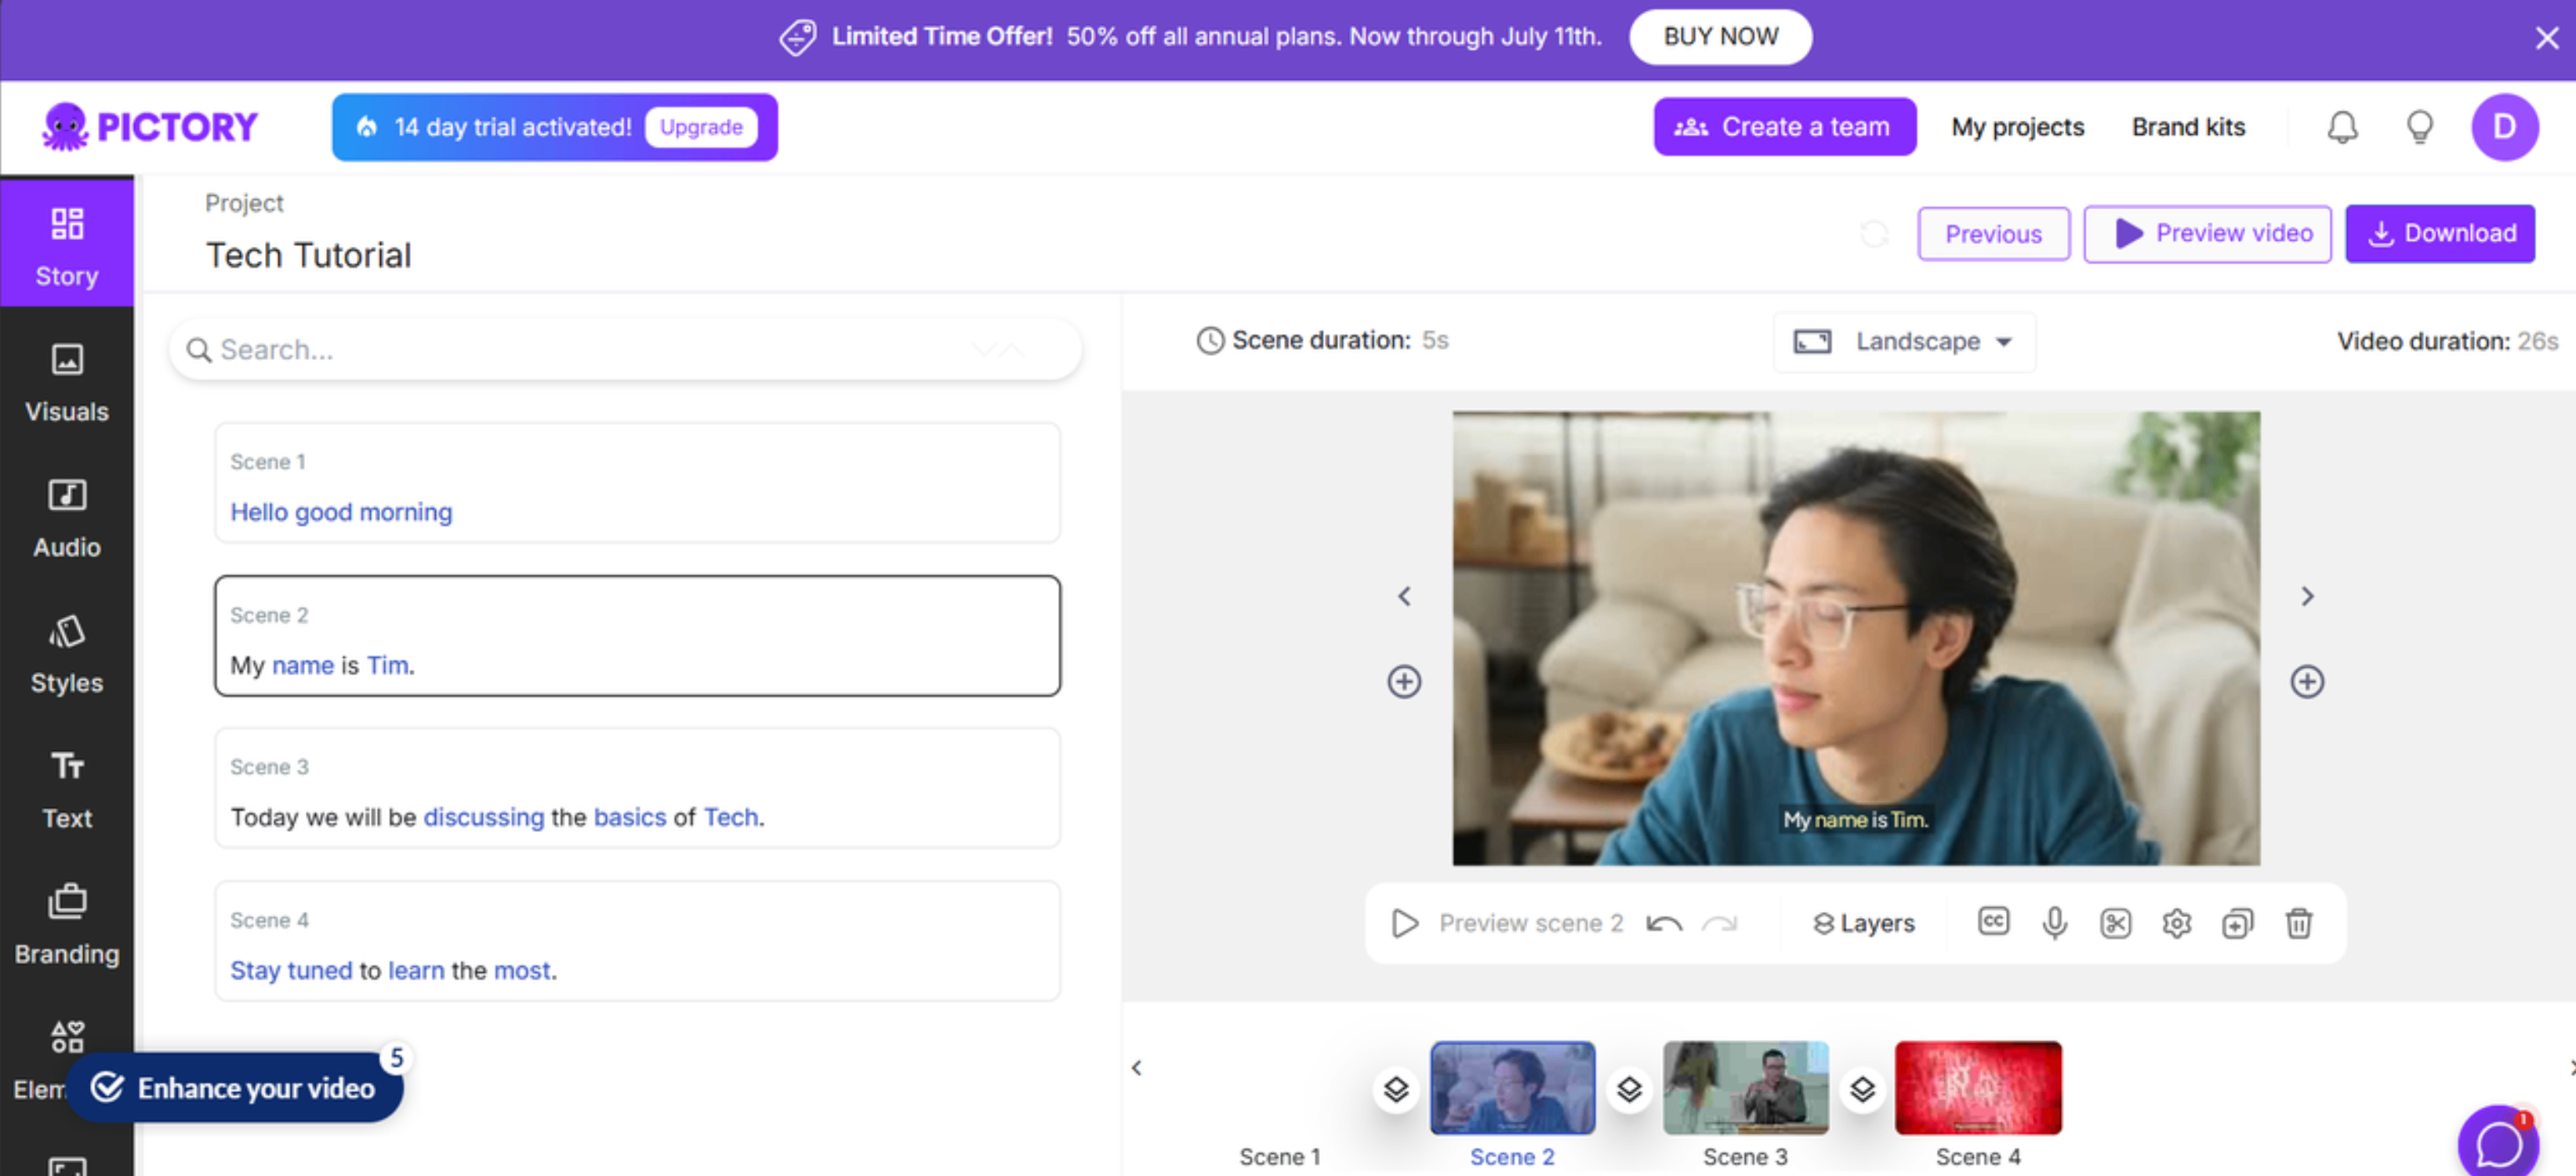2576x1176 pixels.
Task: Open the Landscape aspect ratio dropdown
Action: (x=1904, y=341)
